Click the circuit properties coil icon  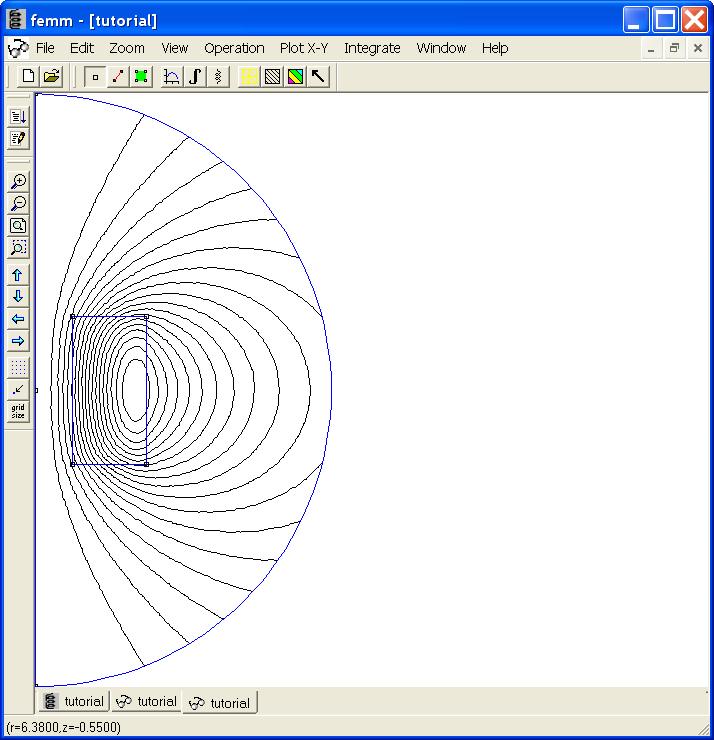(x=218, y=76)
